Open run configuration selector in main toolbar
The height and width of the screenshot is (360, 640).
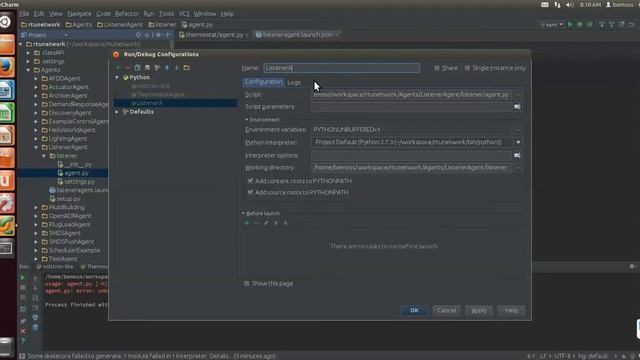click(552, 24)
